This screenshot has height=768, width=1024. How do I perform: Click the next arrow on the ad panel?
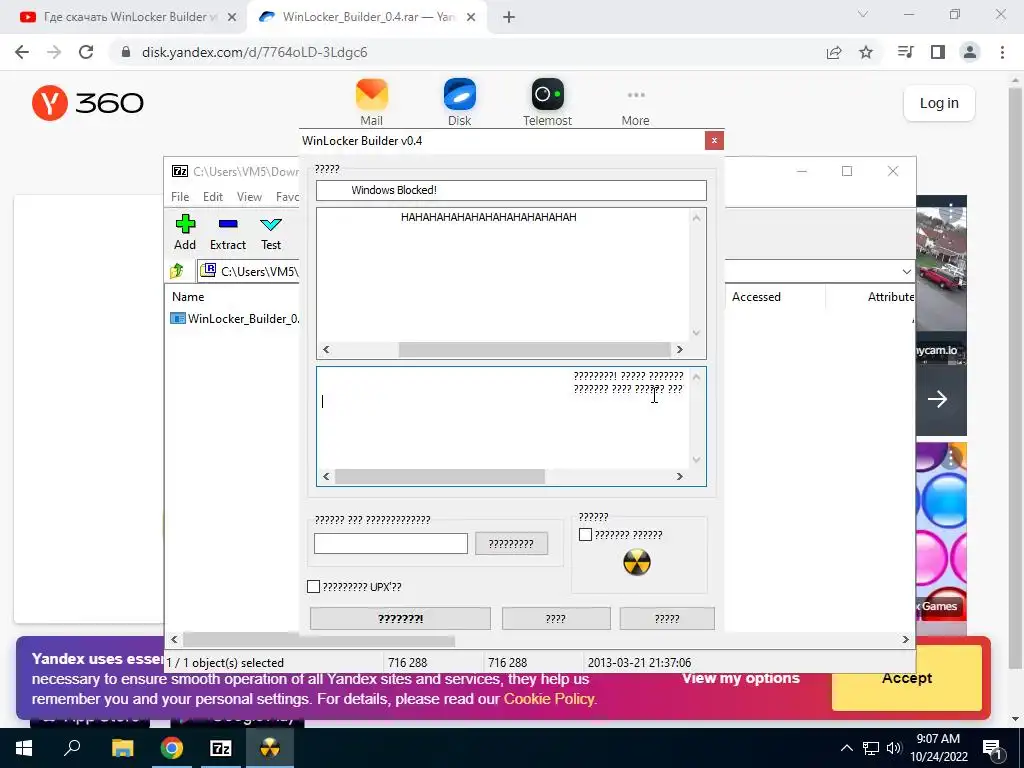[937, 399]
